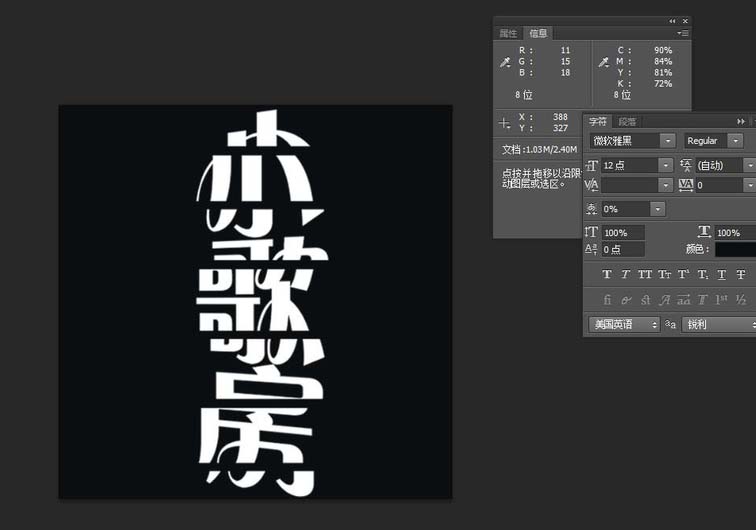Toggle All Caps text style
The width and height of the screenshot is (756, 530).
pos(645,274)
